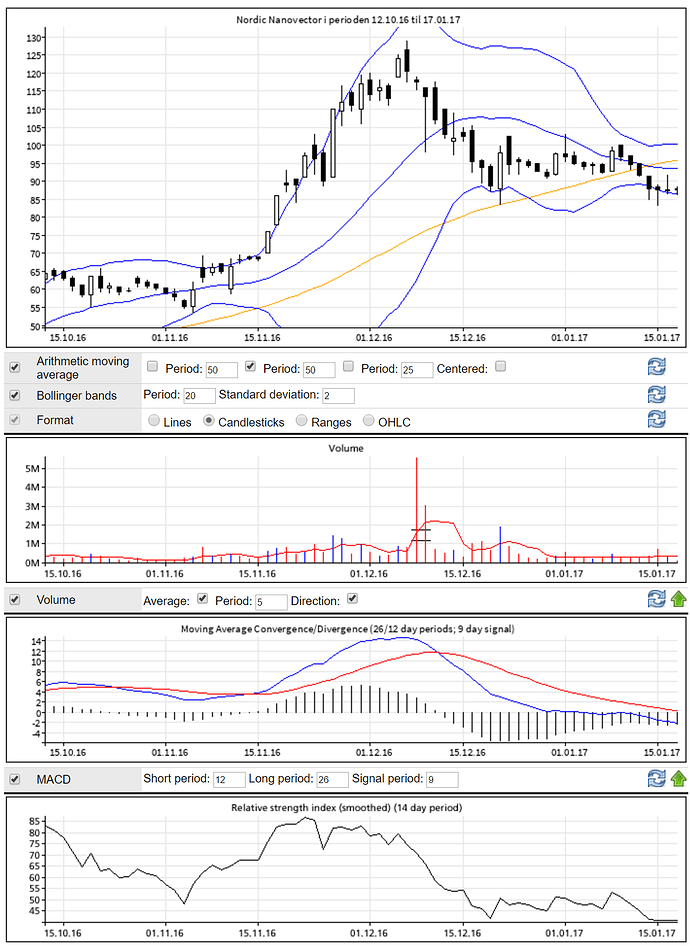Enable first moving average Period 50 checkbox
690x946 pixels.
tap(153, 366)
